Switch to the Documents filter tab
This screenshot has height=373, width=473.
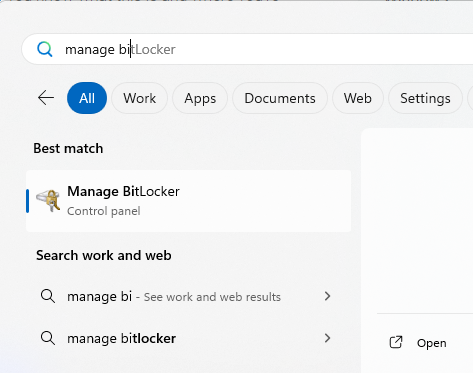click(x=280, y=98)
